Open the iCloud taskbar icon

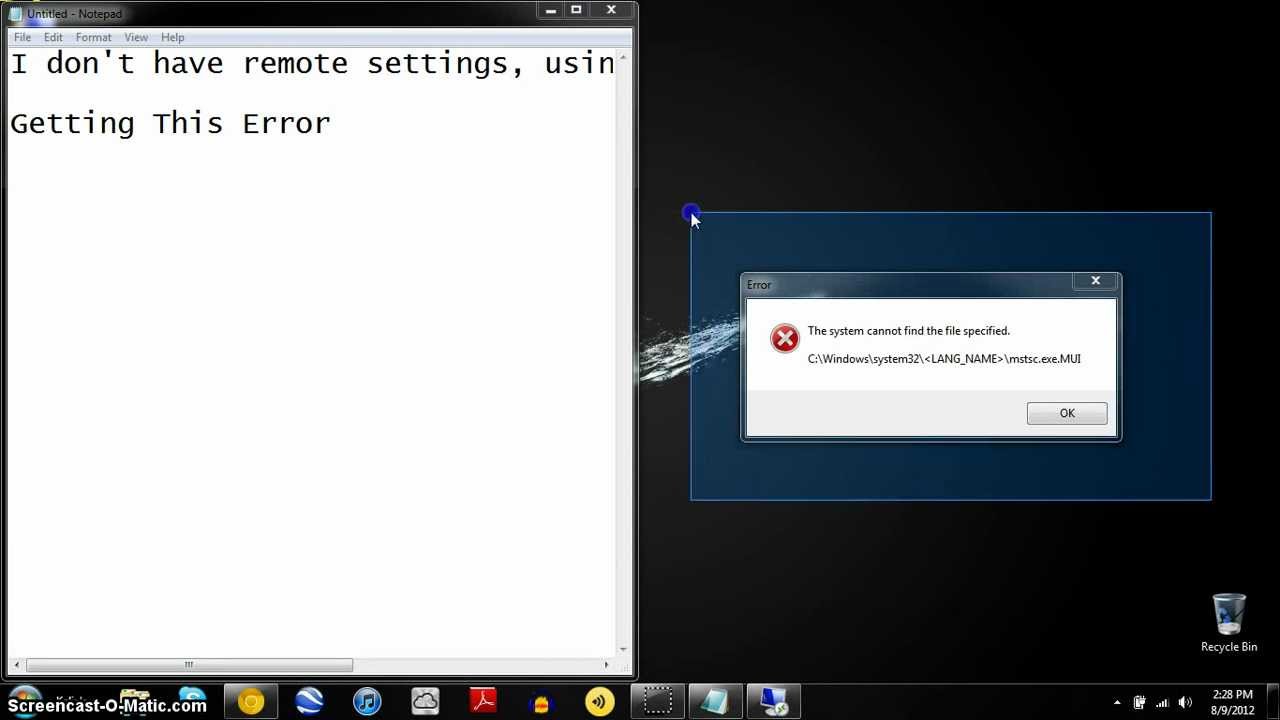point(425,702)
